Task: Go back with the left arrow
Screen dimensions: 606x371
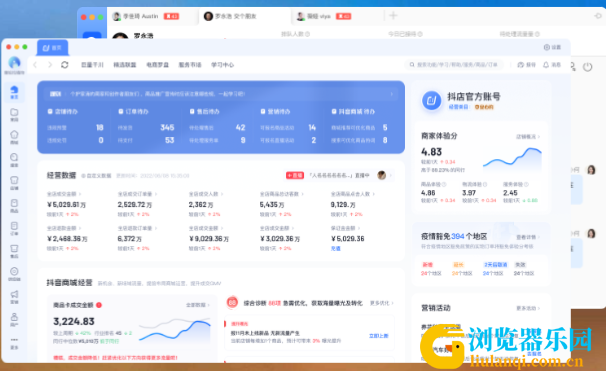Action: point(35,65)
